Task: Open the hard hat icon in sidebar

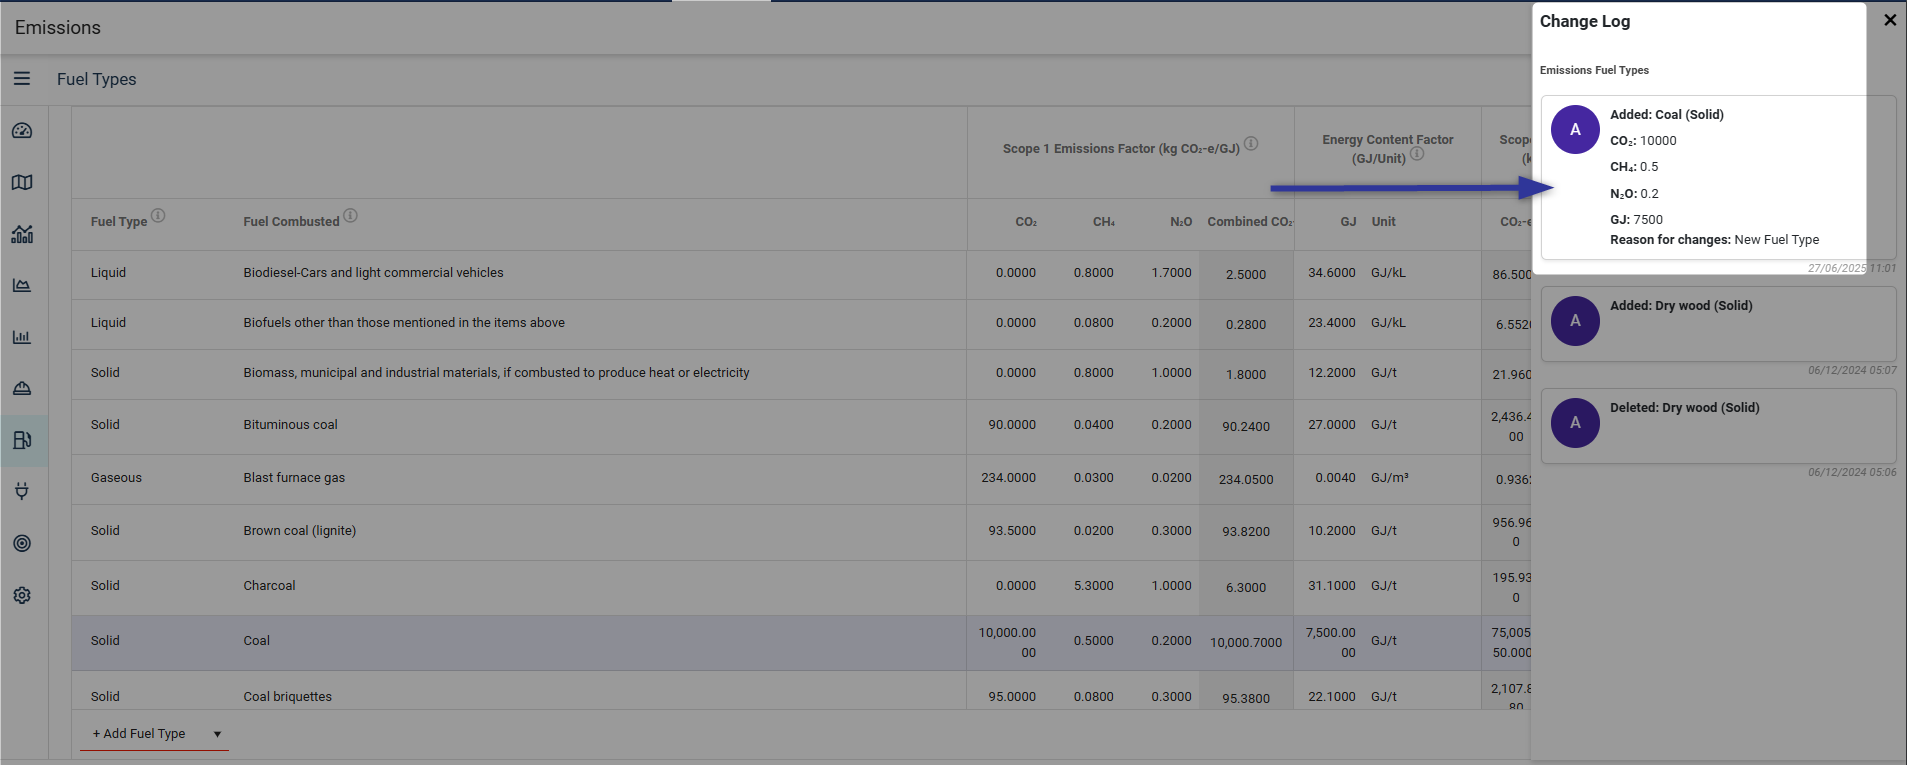Action: click(x=22, y=388)
